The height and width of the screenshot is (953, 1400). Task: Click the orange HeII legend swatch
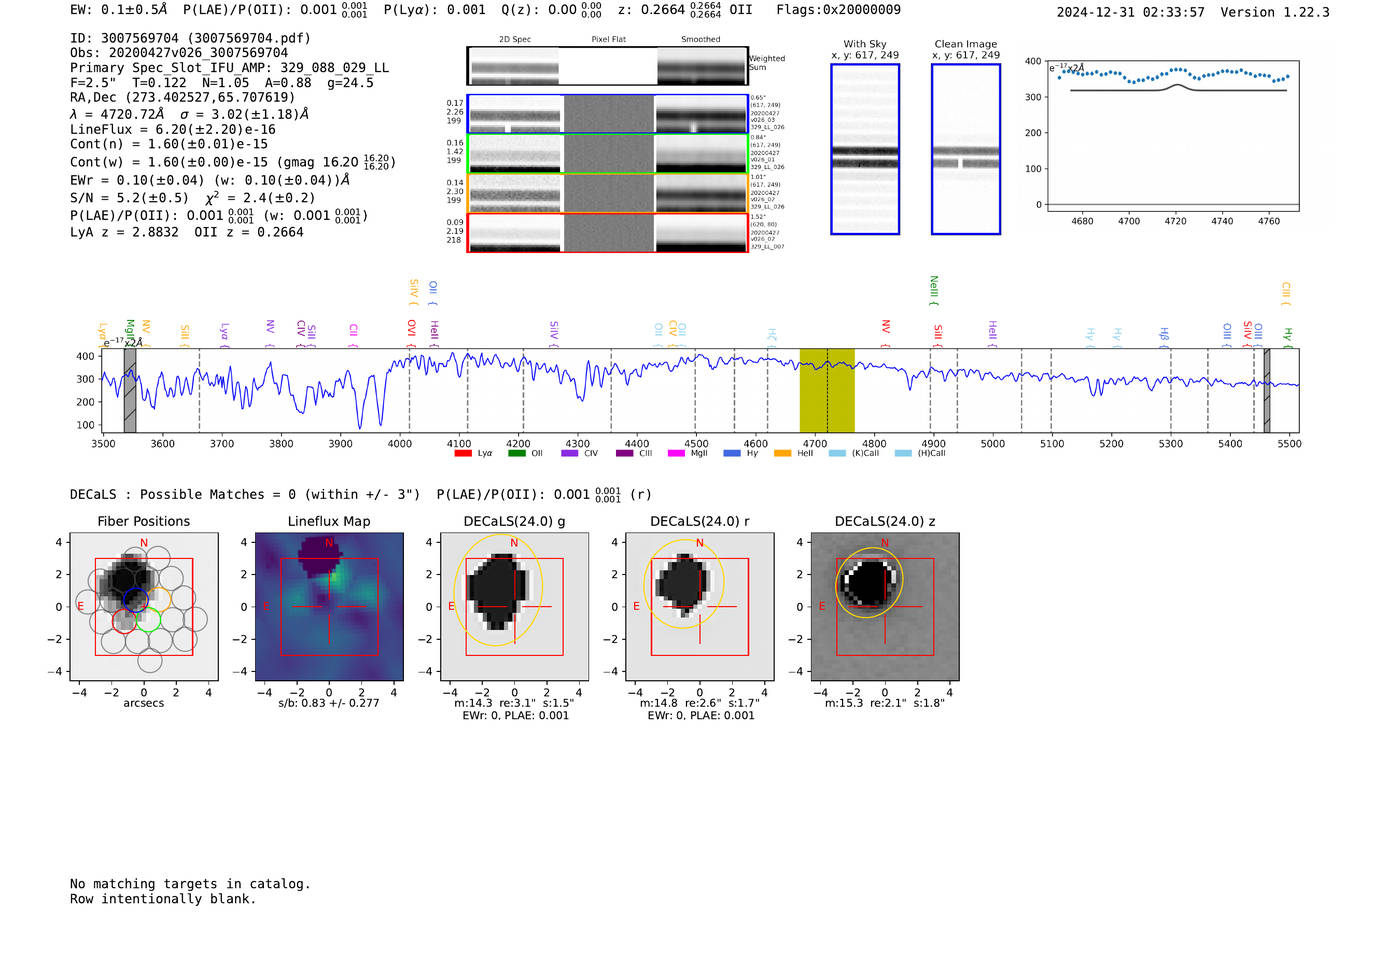782,453
